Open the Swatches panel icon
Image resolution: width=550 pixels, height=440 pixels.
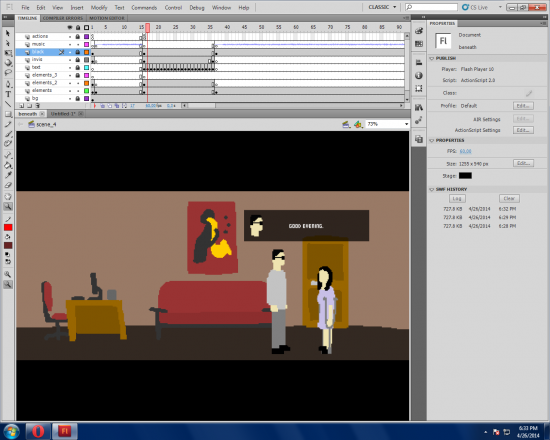418,44
